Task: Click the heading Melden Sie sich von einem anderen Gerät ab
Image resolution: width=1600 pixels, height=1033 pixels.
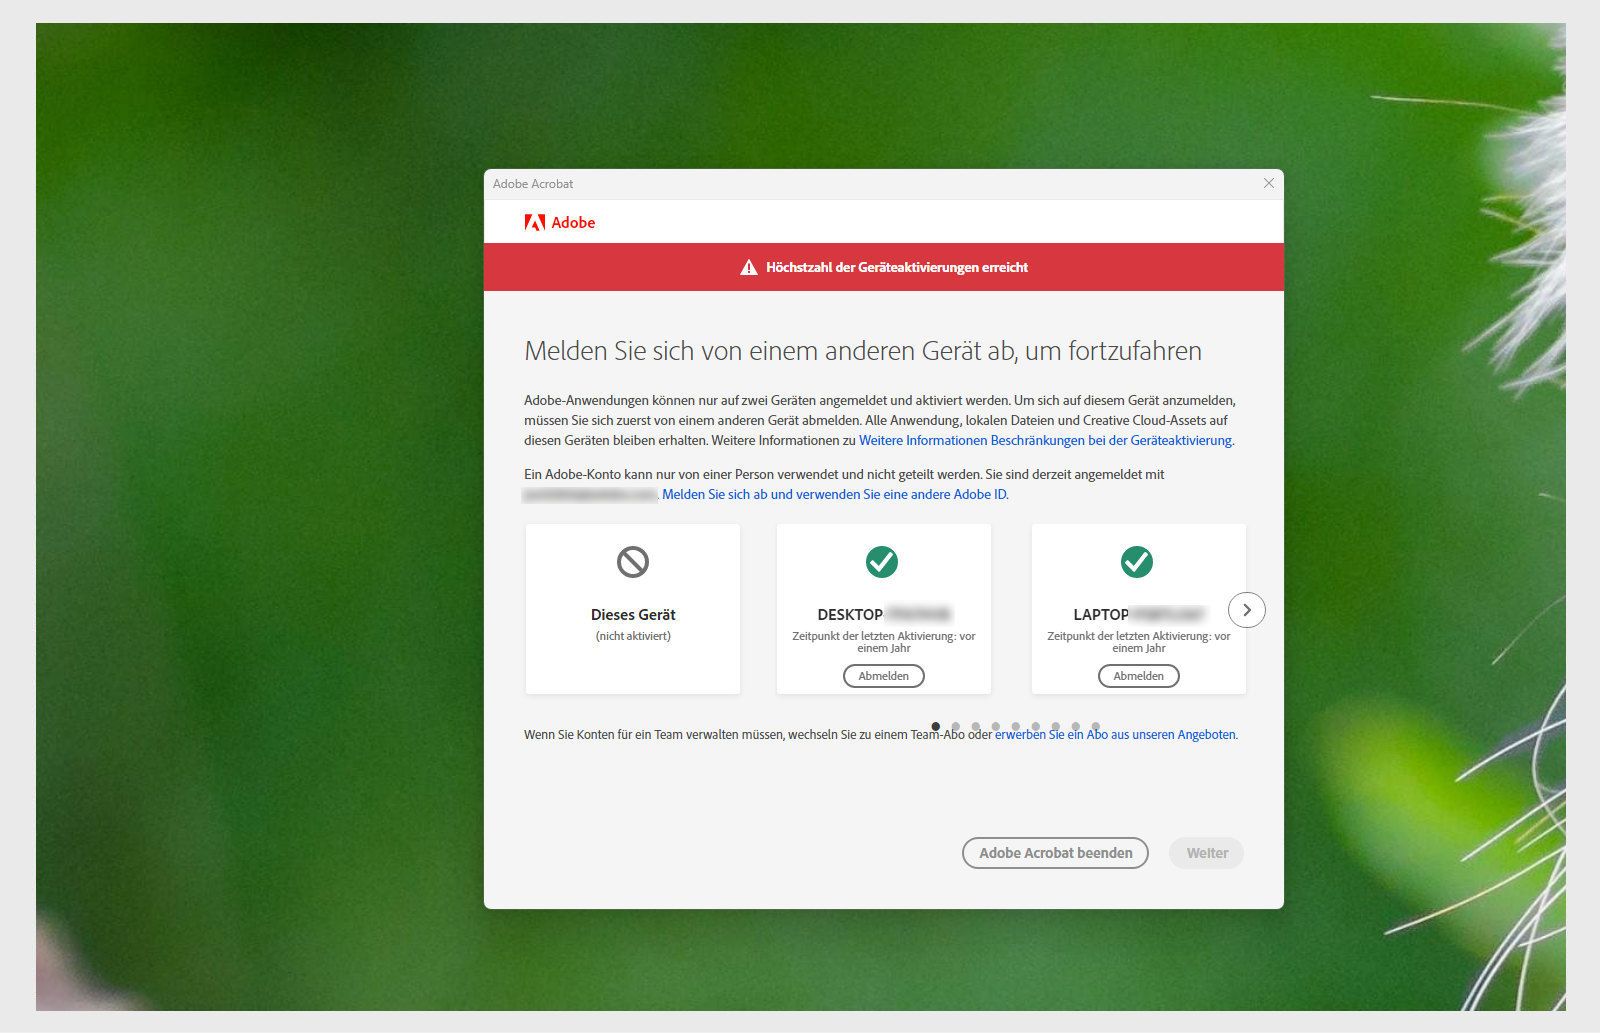Action: tap(863, 351)
